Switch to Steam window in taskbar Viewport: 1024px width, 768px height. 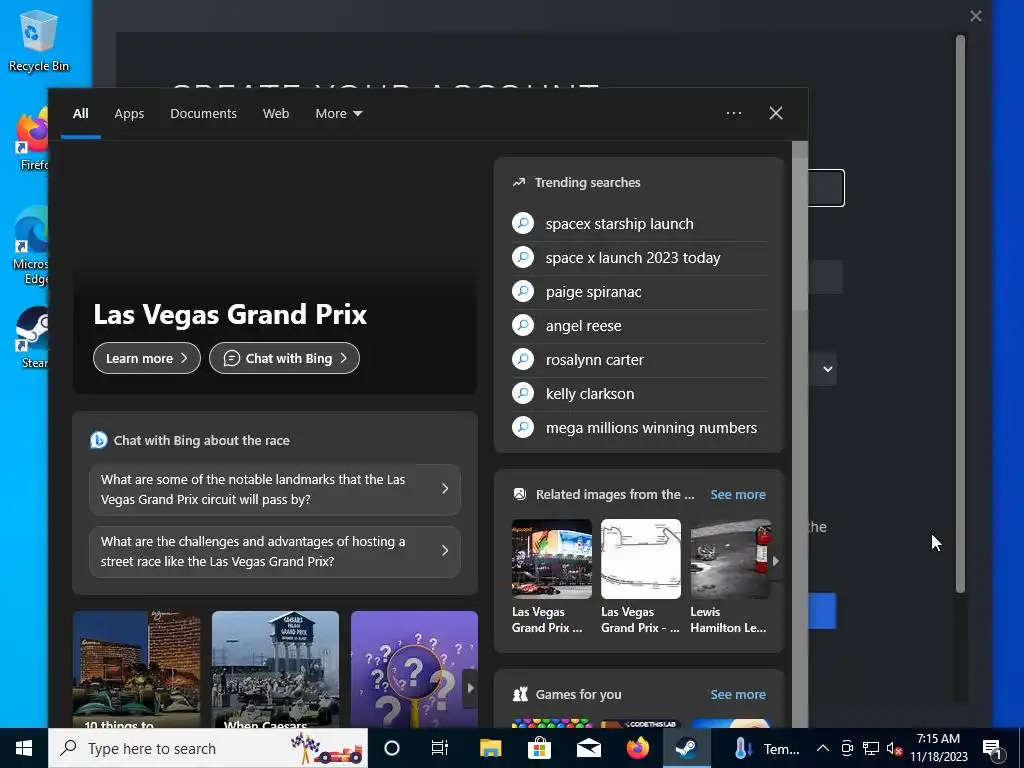pos(686,748)
